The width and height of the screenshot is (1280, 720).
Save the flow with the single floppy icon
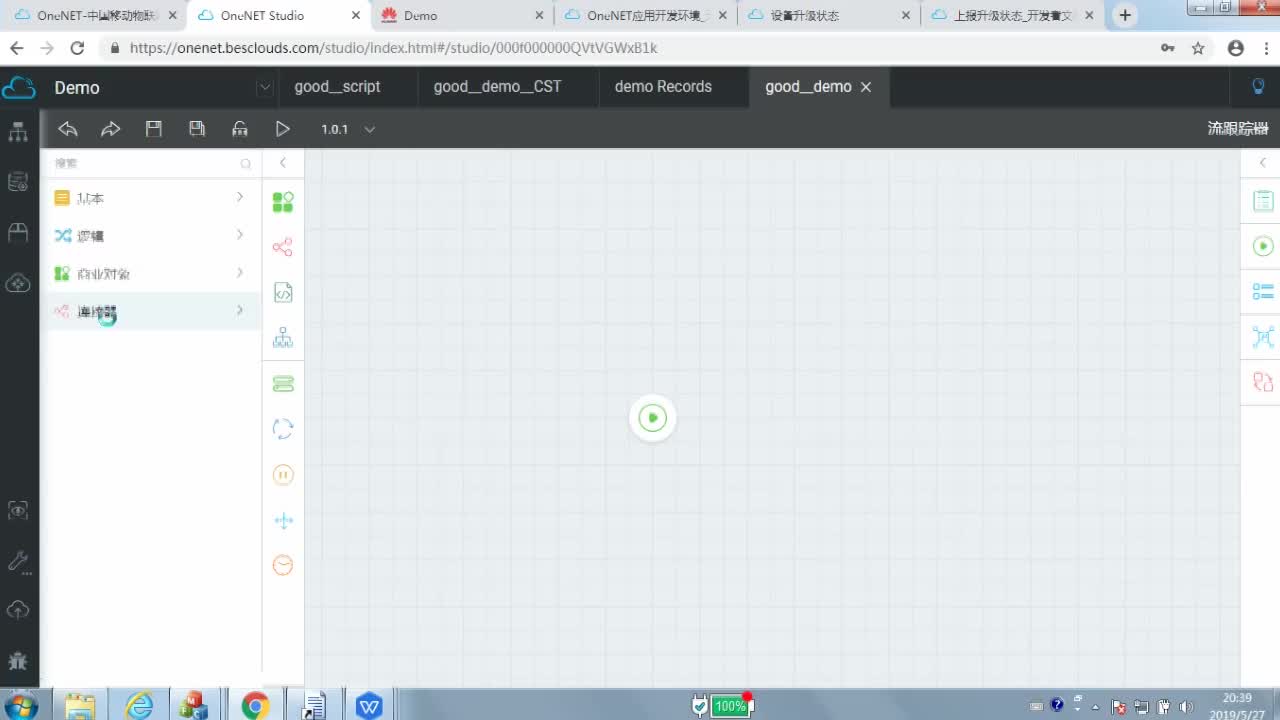coord(153,128)
